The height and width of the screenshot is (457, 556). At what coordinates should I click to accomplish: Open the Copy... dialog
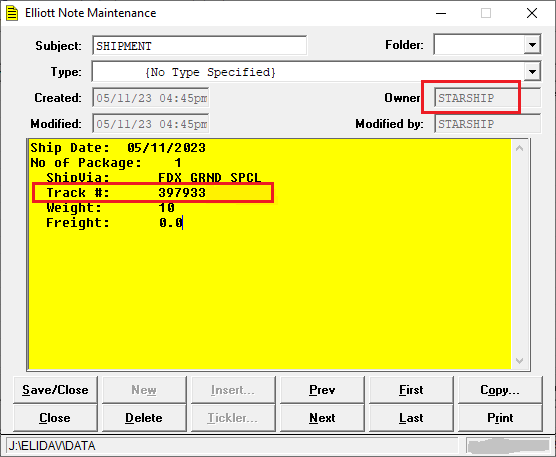[500, 390]
